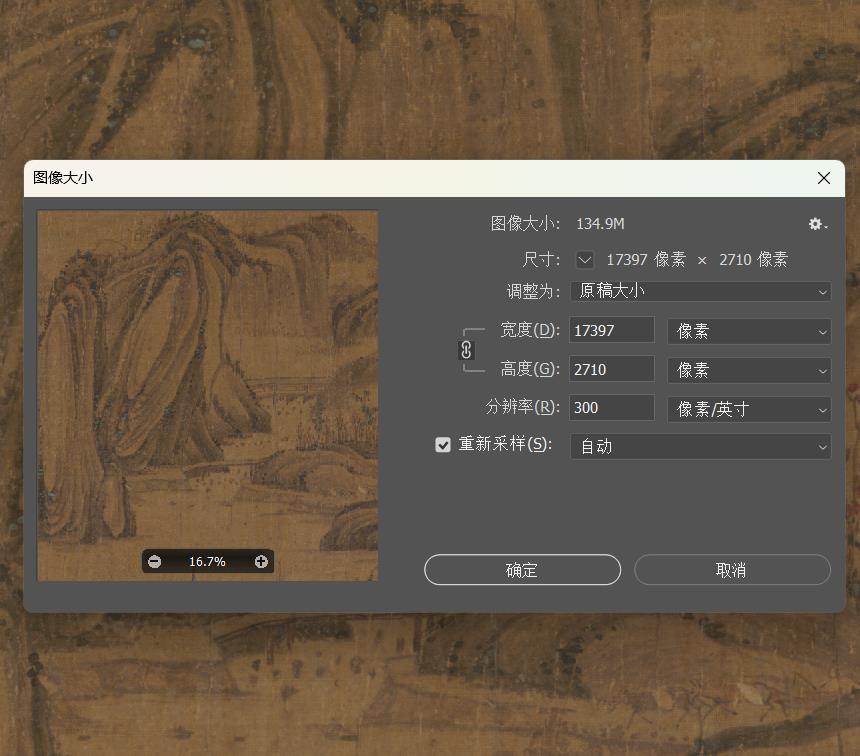This screenshot has height=756, width=860.
Task: Close the 图像大小 dialog
Action: [823, 178]
